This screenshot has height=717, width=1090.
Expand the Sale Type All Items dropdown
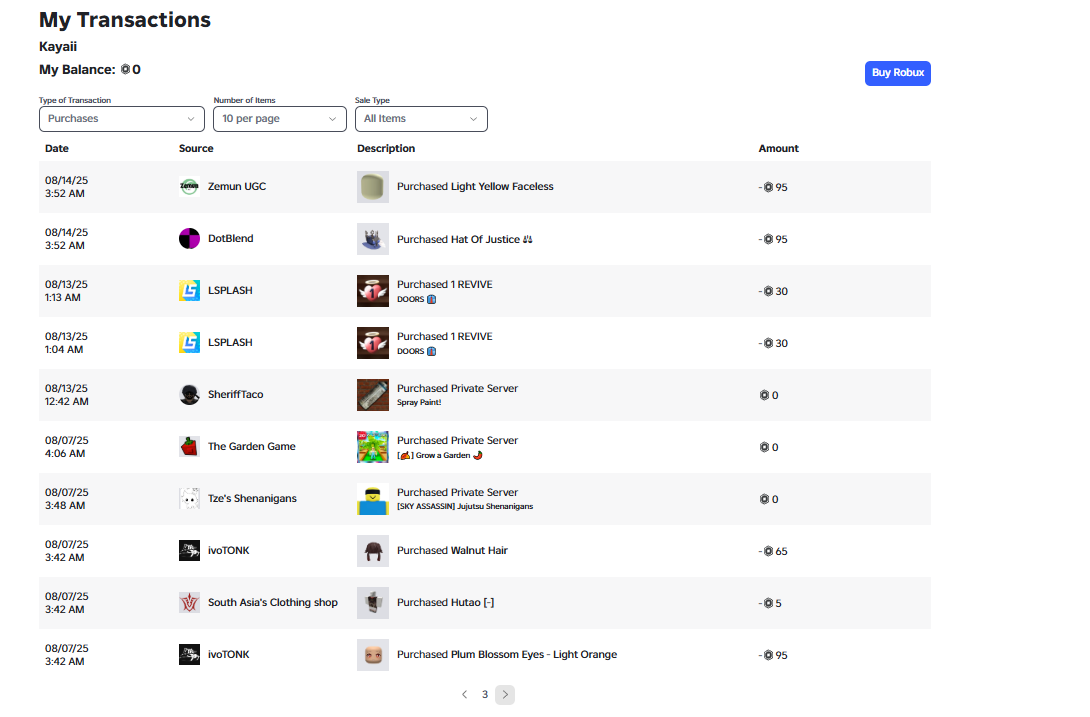[421, 119]
